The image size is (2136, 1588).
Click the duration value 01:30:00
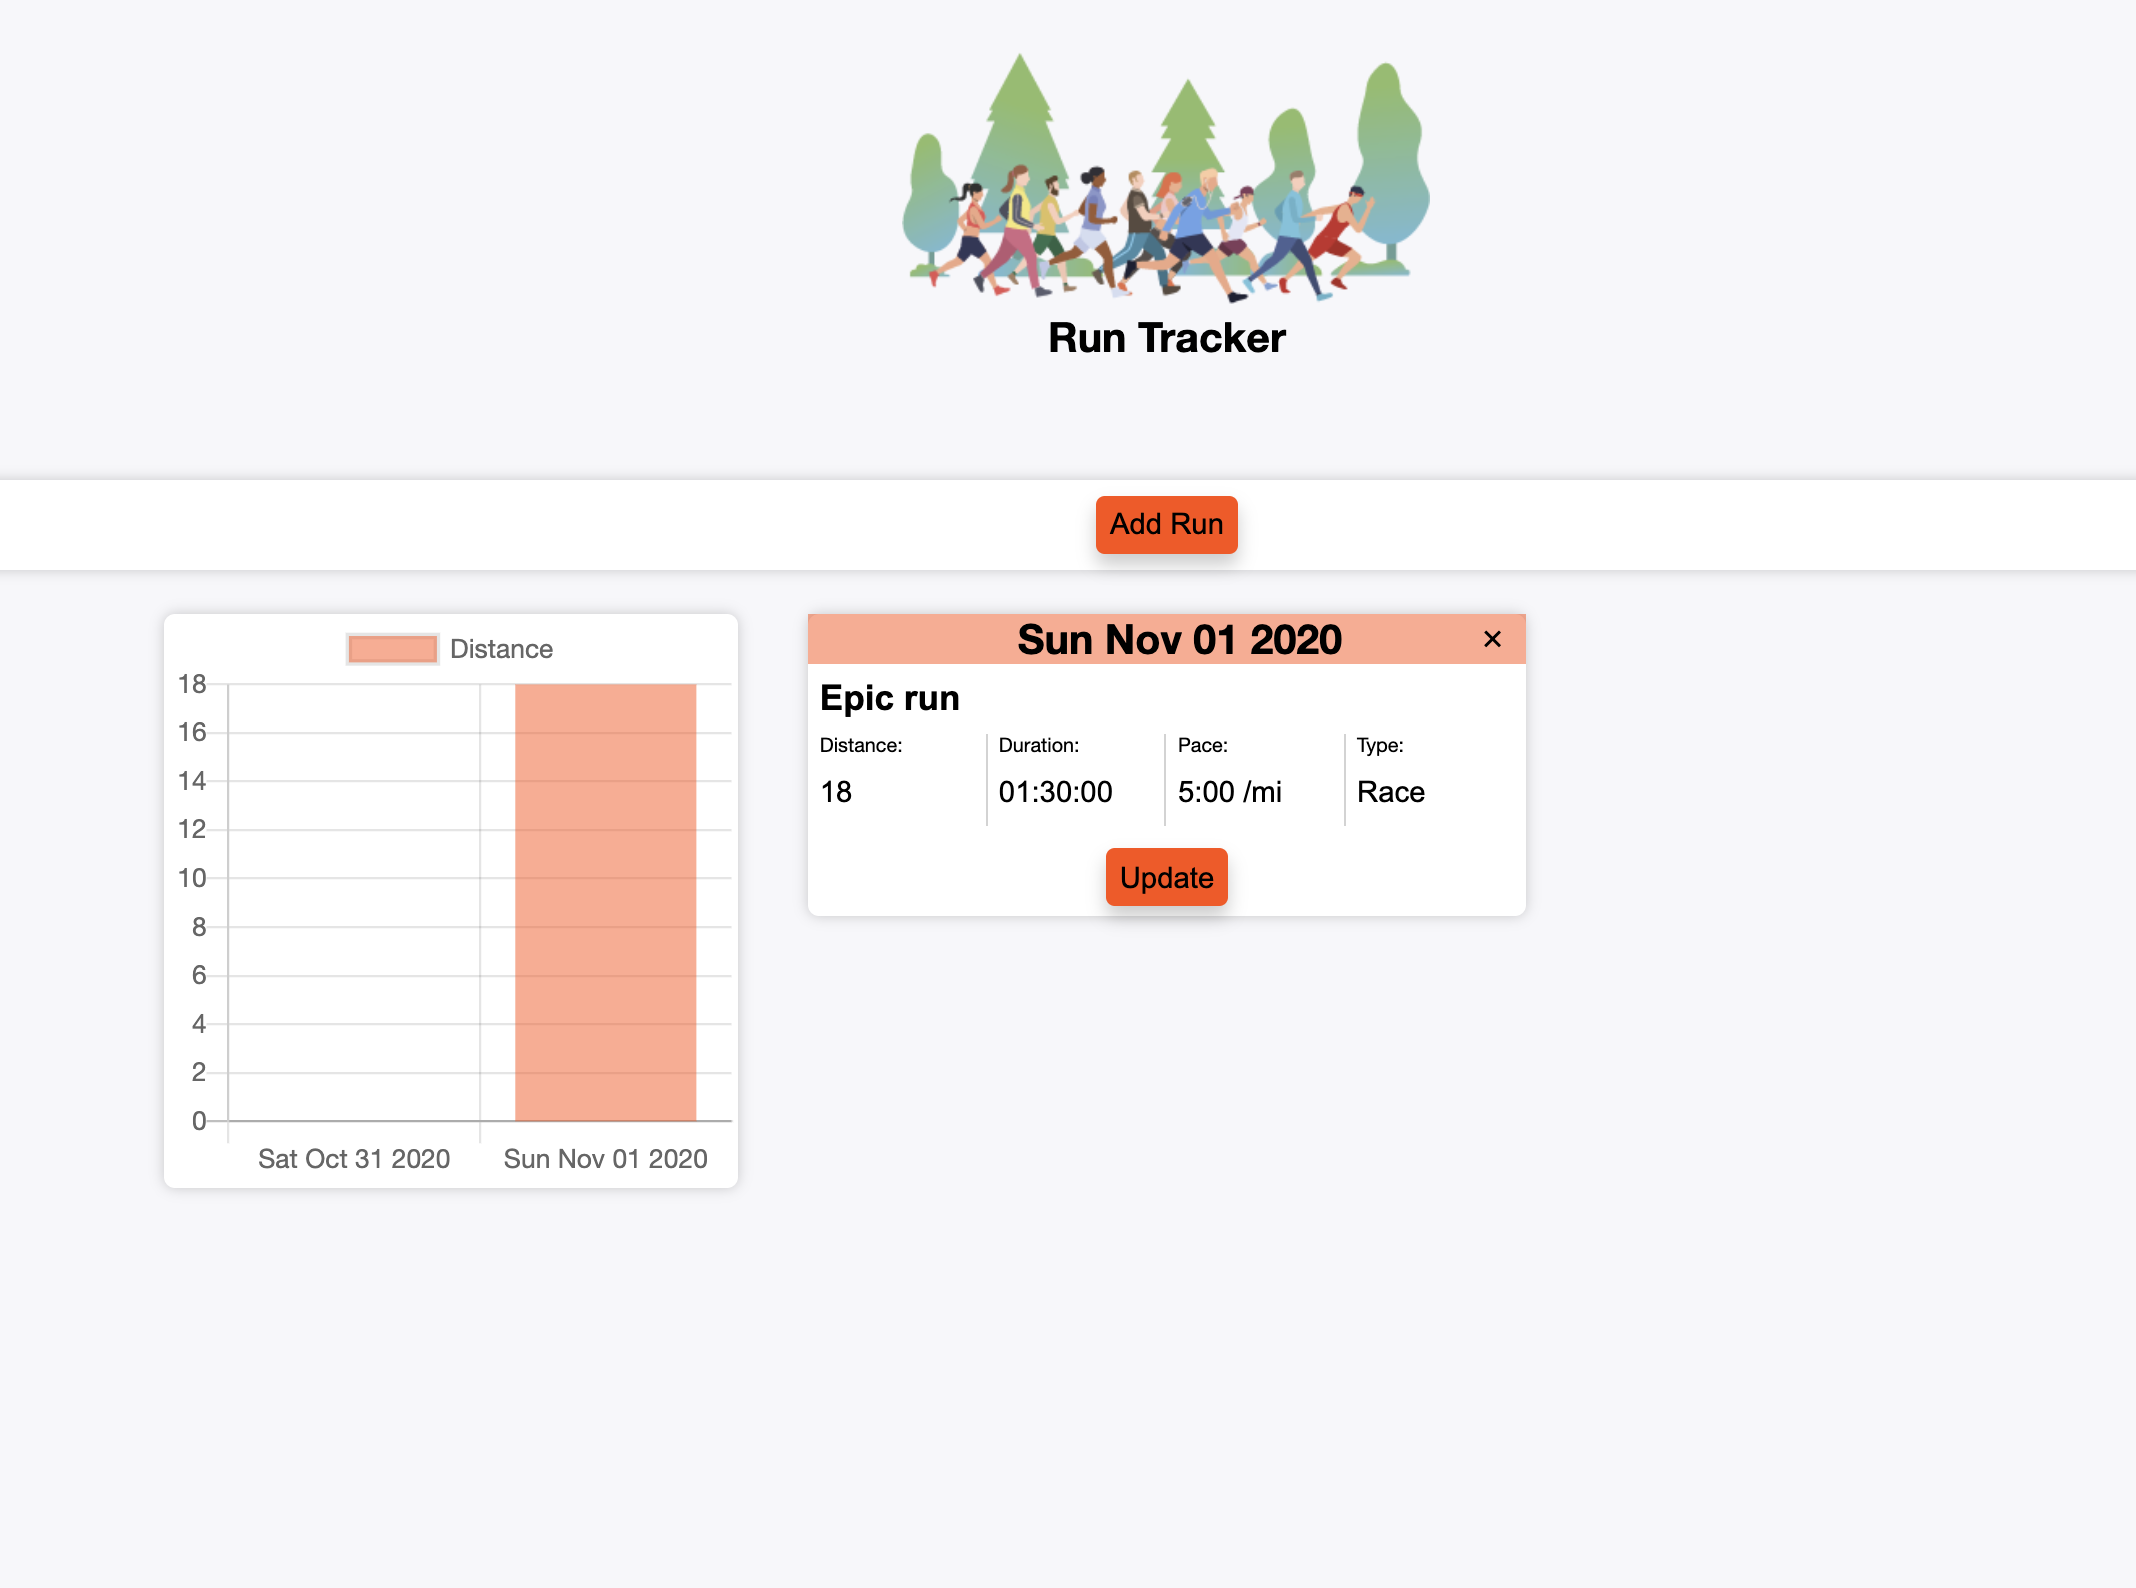pos(1055,792)
